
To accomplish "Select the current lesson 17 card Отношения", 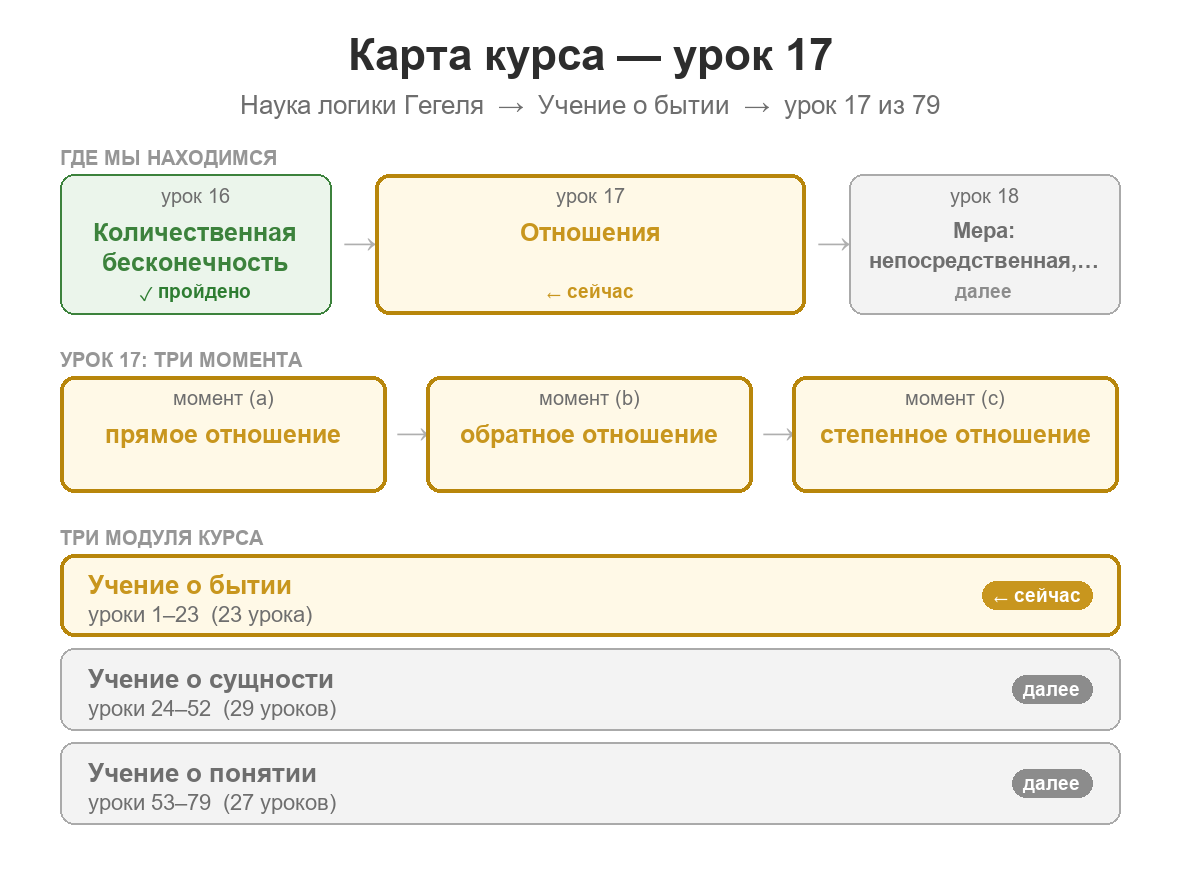I will click(590, 245).
